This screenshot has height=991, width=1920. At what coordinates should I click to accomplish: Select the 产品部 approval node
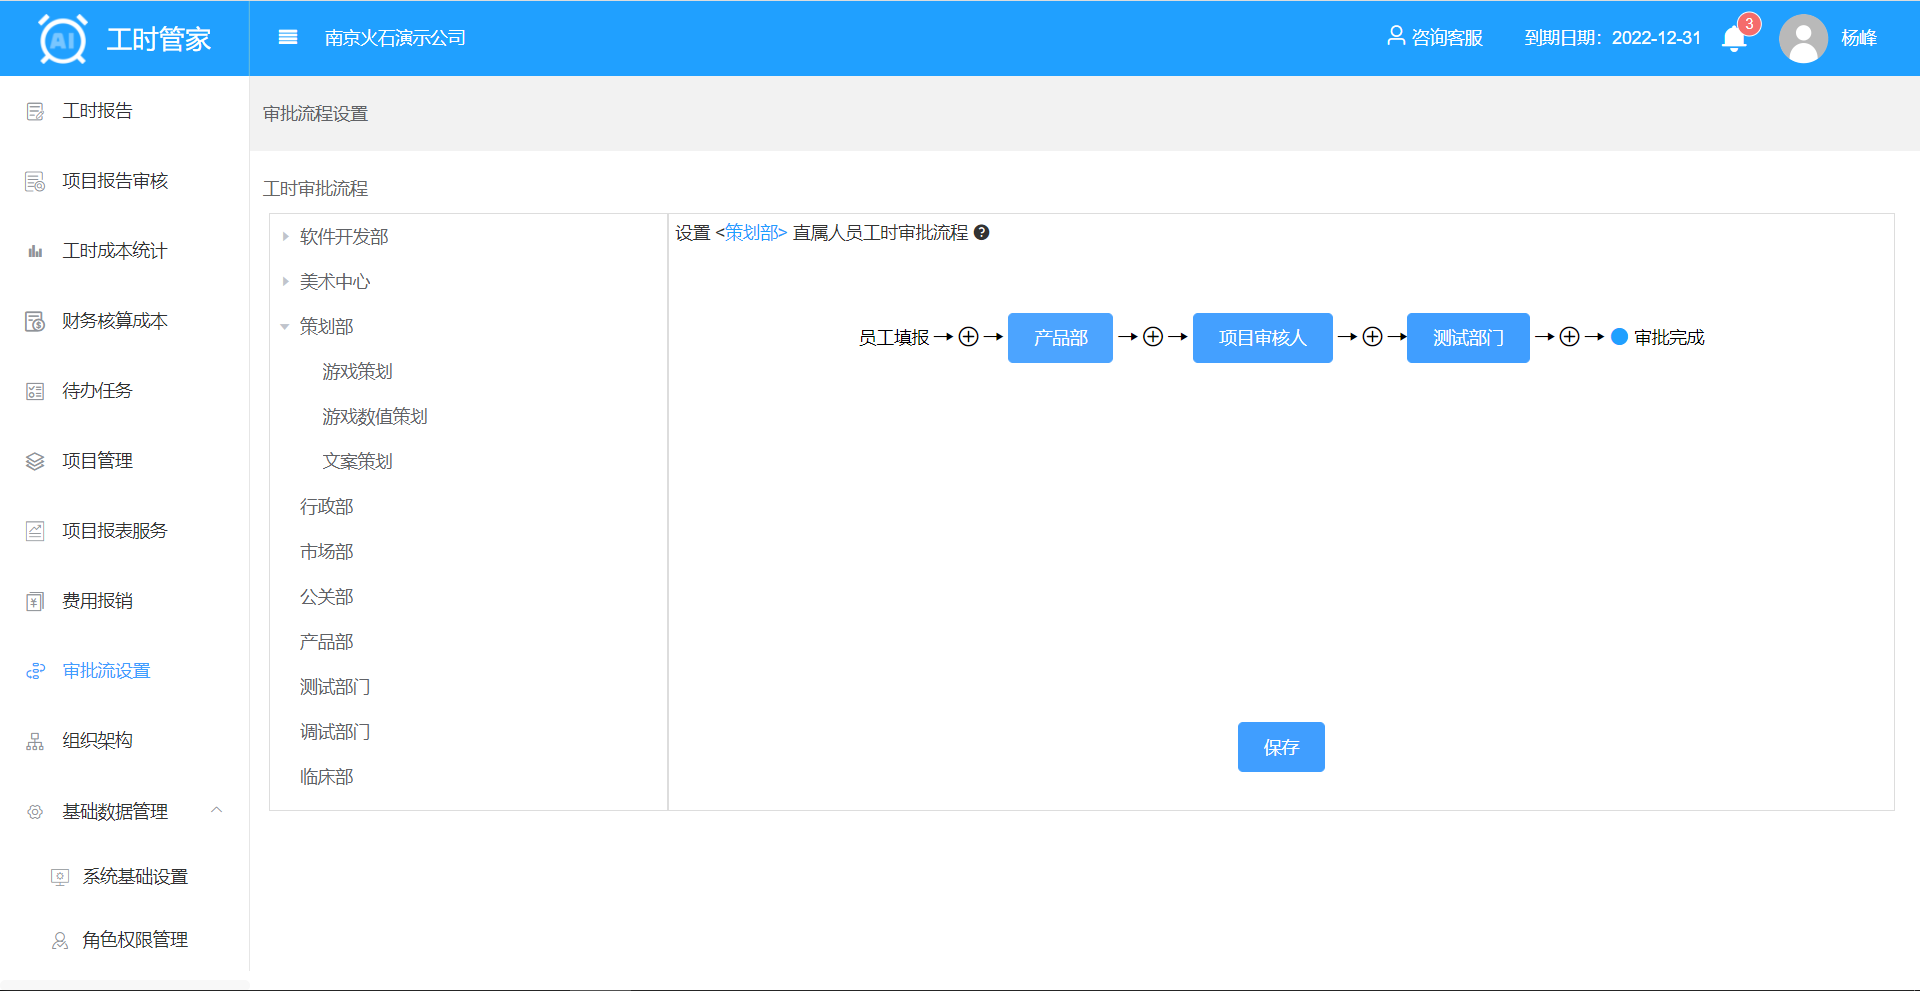1060,338
